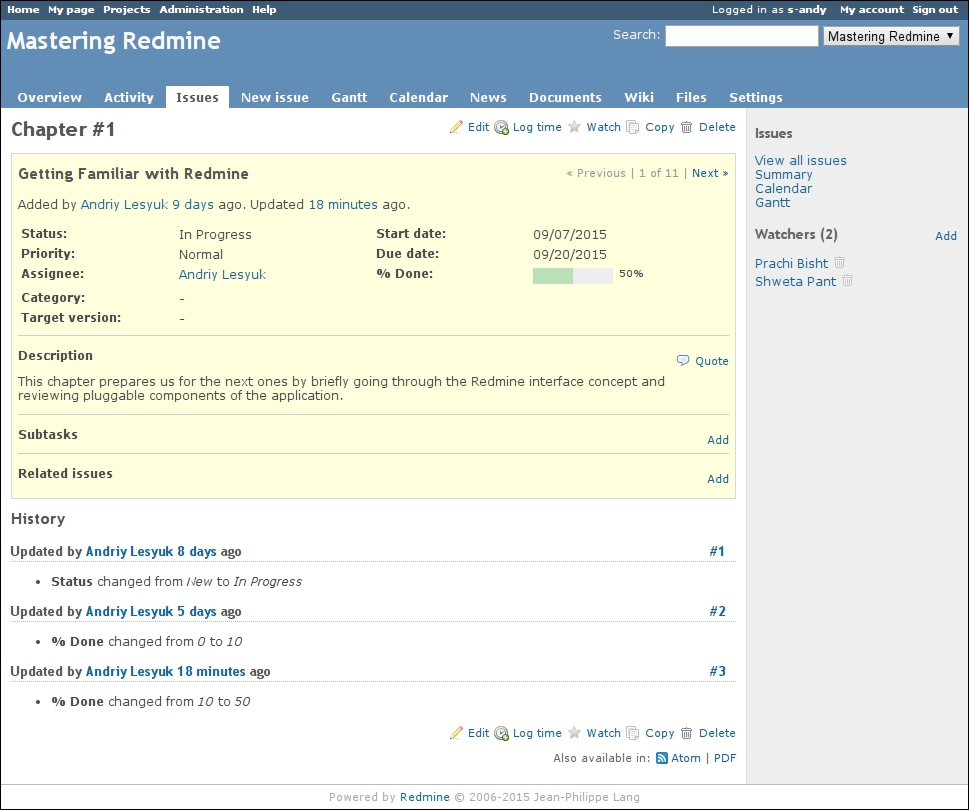
Task: Click the start date value 09/07/2015
Action: (x=570, y=235)
